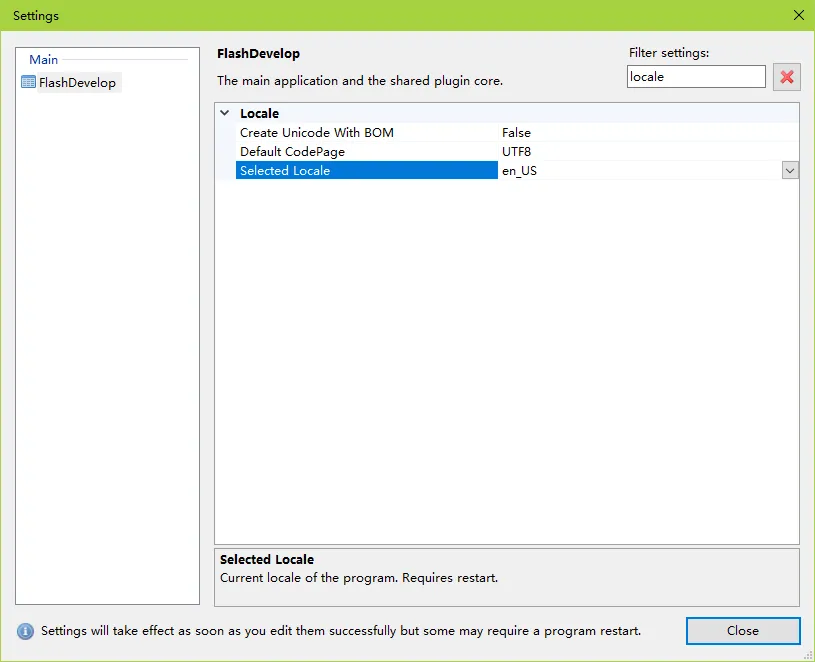
Task: Close the Settings window with title bar X
Action: point(798,15)
